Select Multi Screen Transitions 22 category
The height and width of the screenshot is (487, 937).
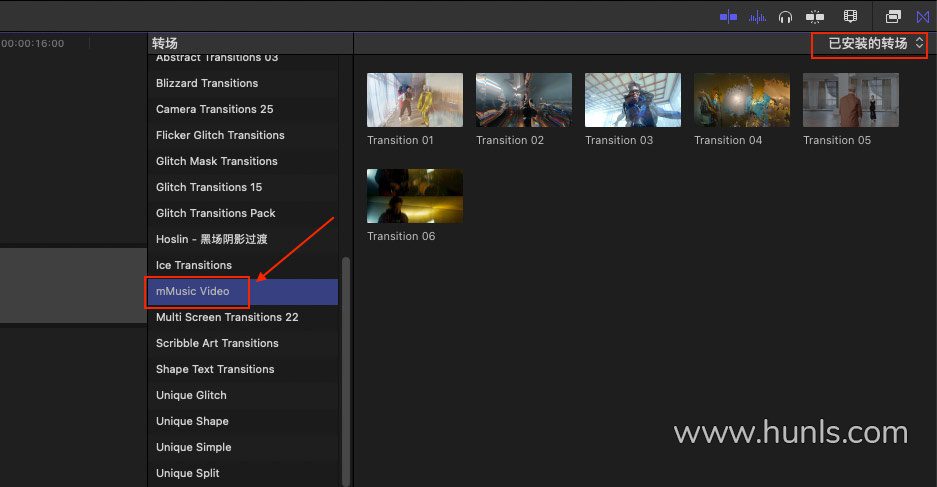[x=243, y=317]
